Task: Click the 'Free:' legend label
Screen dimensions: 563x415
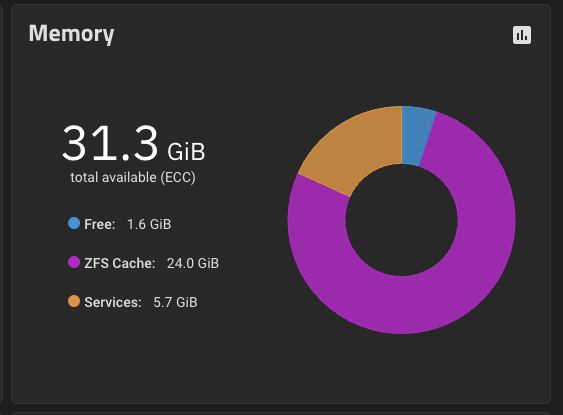Action: (x=100, y=224)
